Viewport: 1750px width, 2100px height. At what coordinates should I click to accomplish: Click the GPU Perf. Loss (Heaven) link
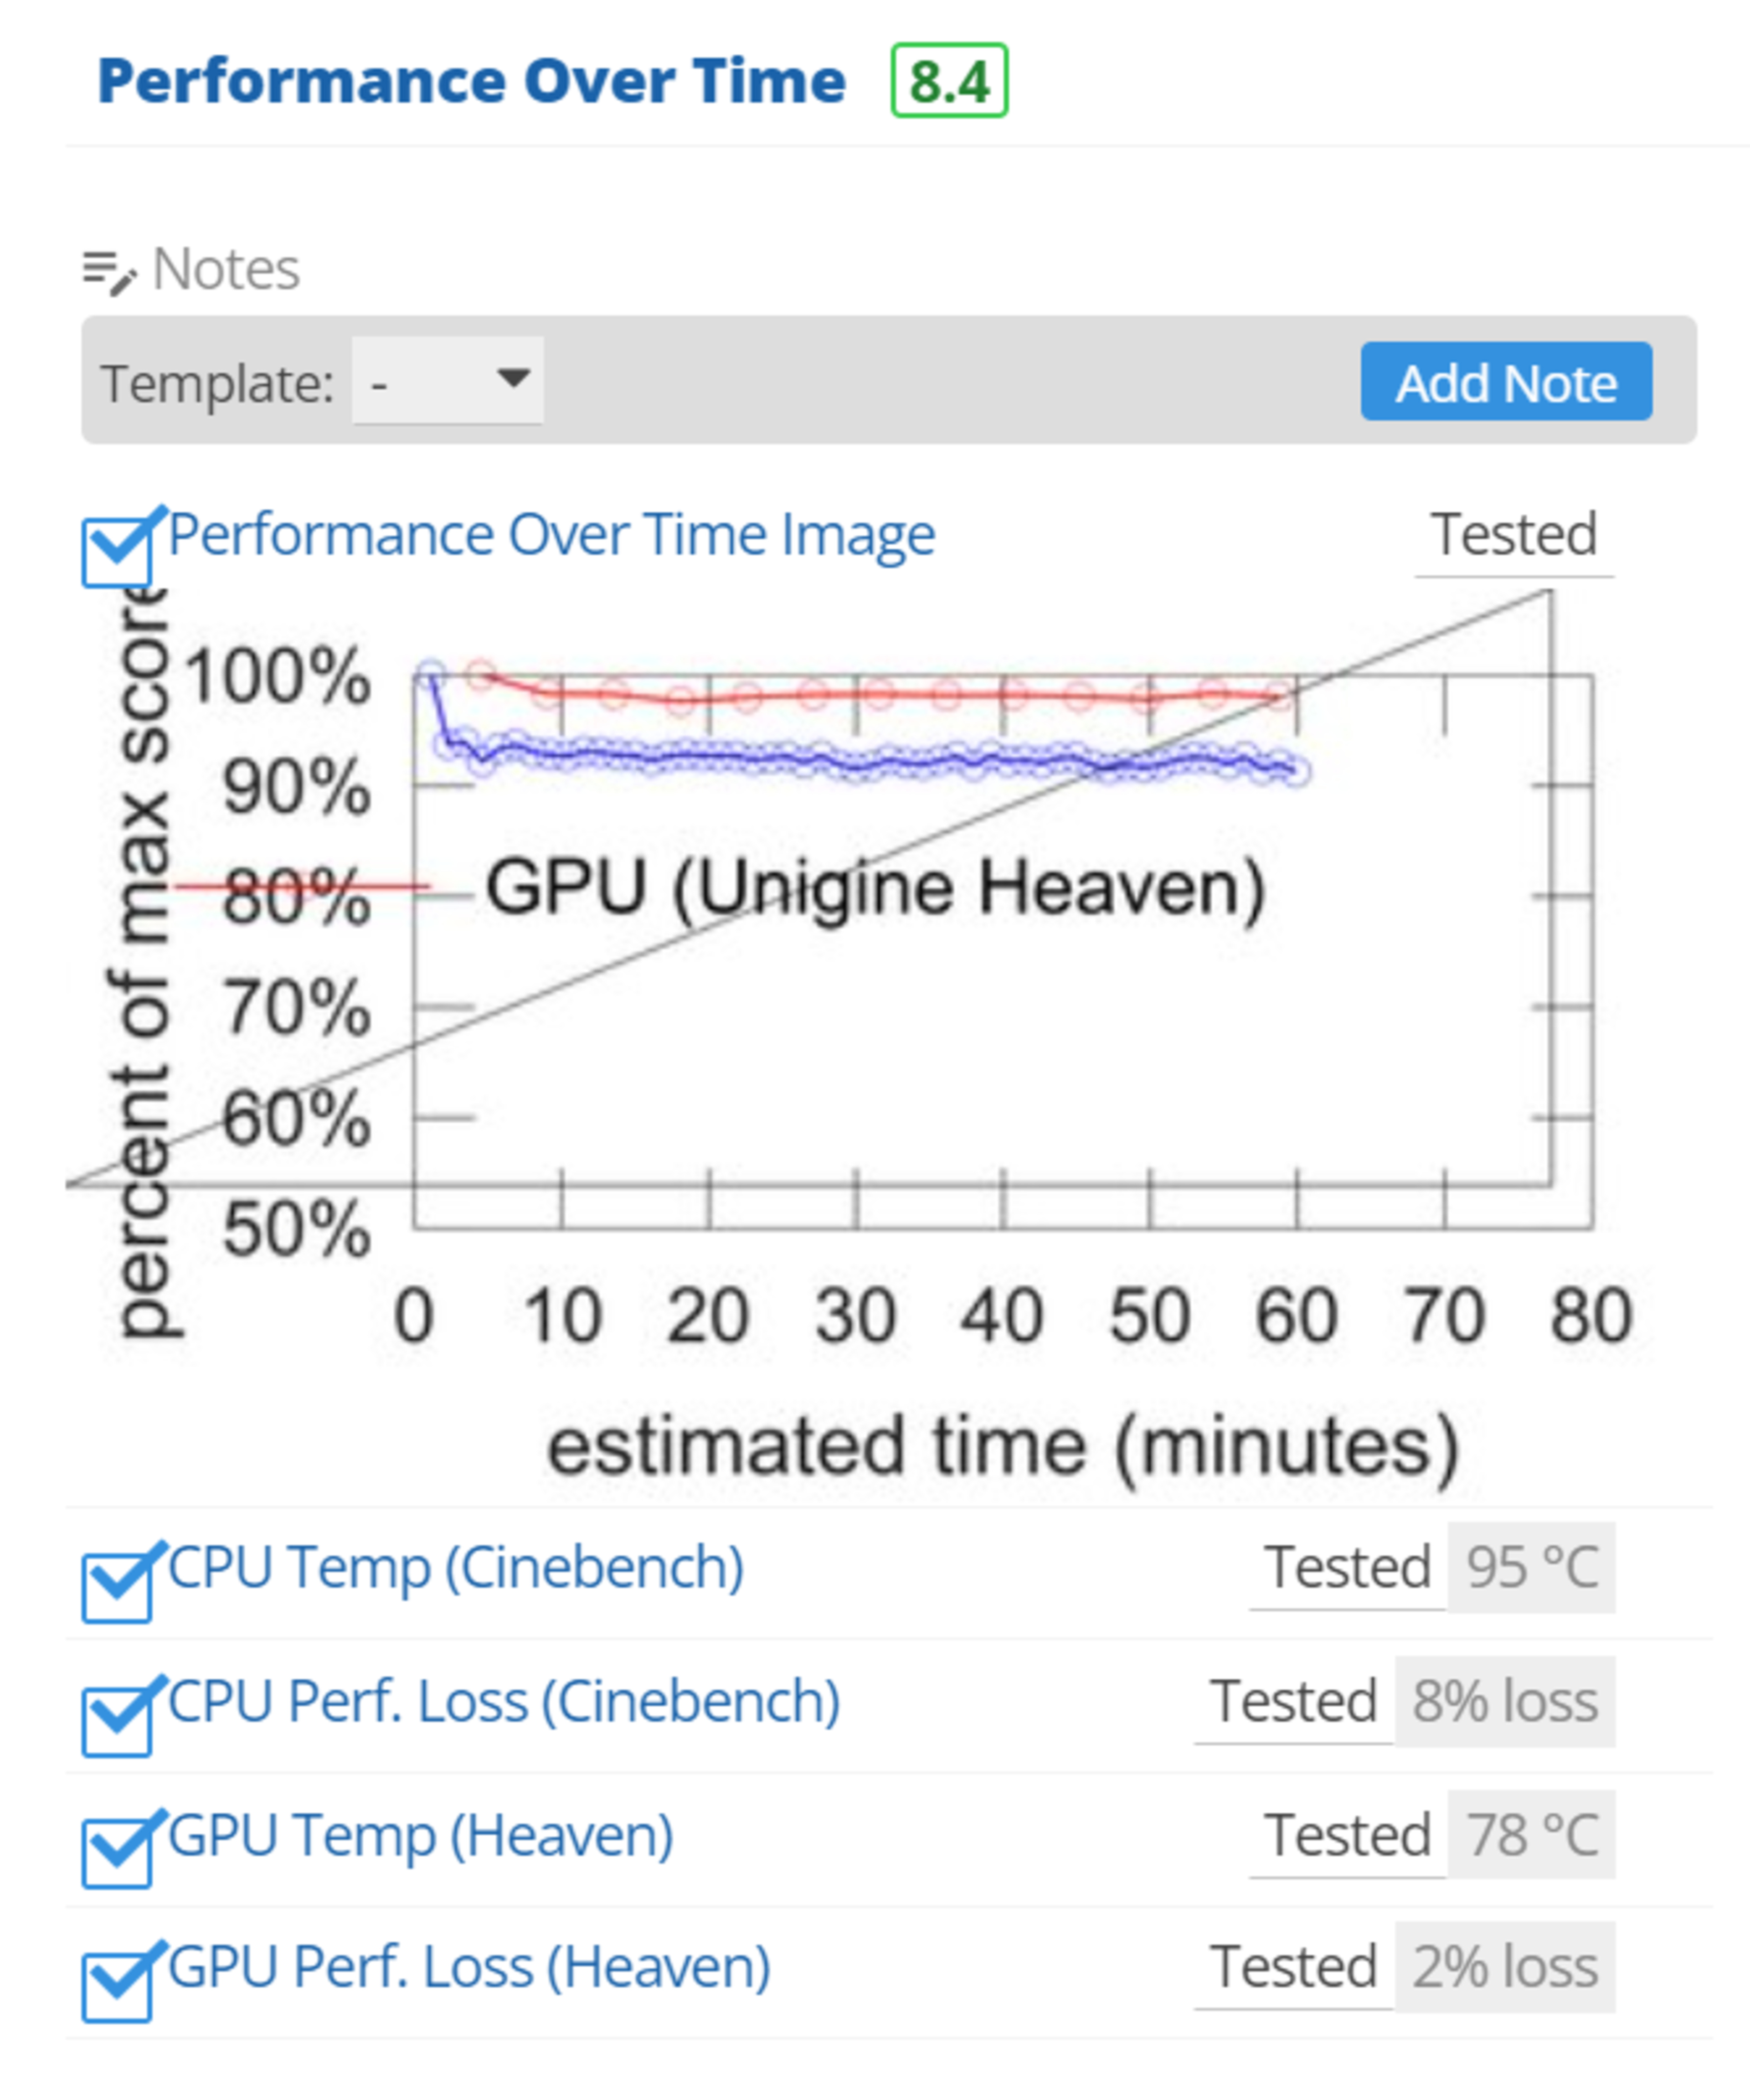(469, 1967)
